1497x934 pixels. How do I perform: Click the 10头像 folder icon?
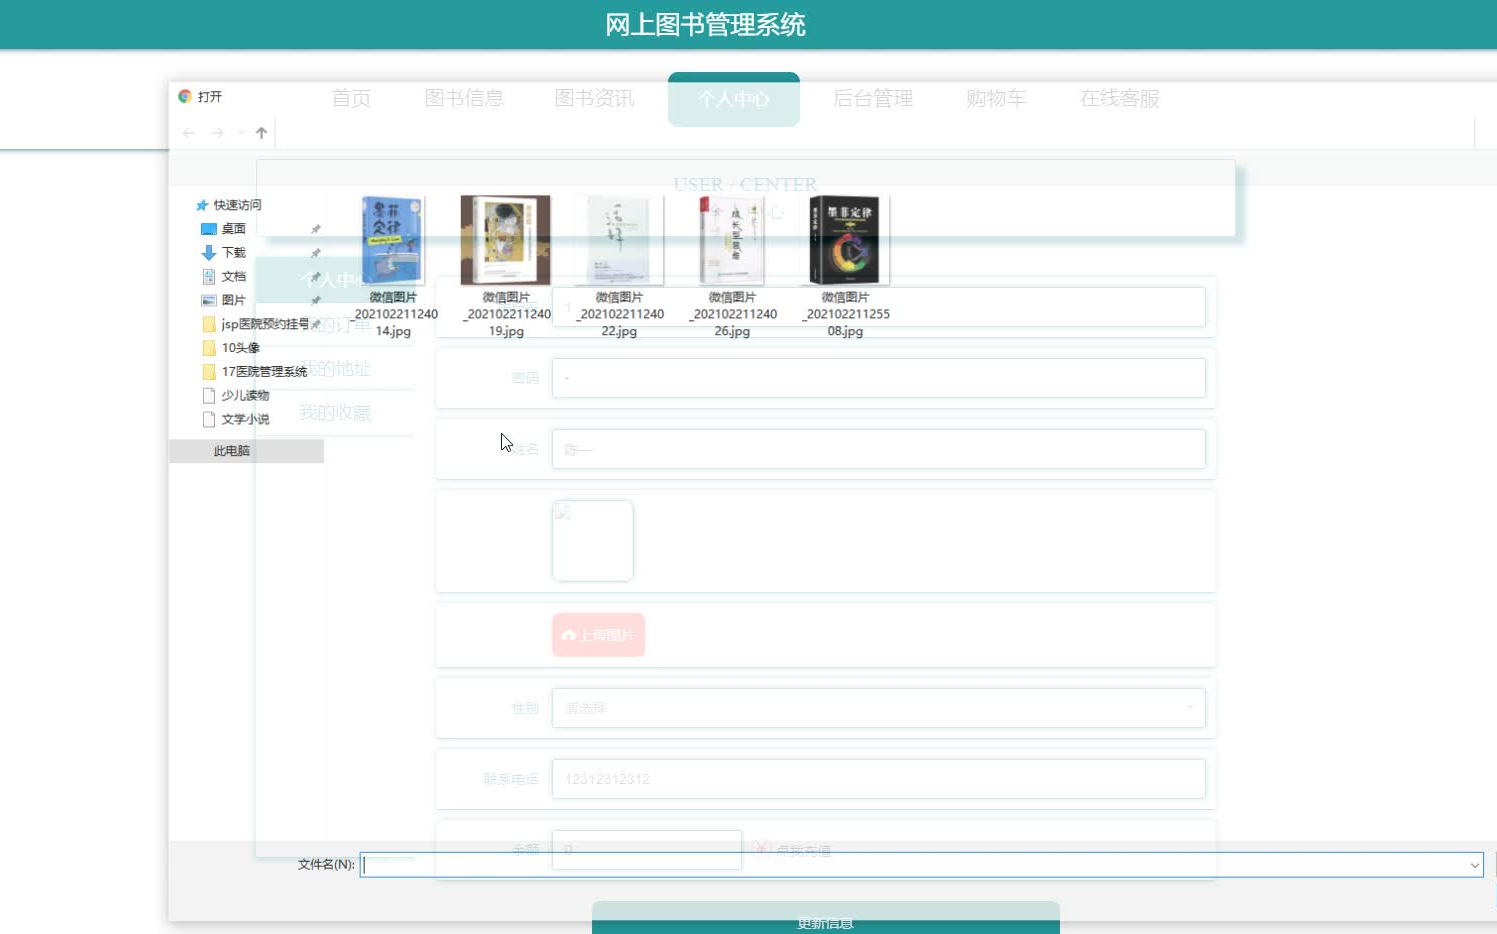pos(209,348)
